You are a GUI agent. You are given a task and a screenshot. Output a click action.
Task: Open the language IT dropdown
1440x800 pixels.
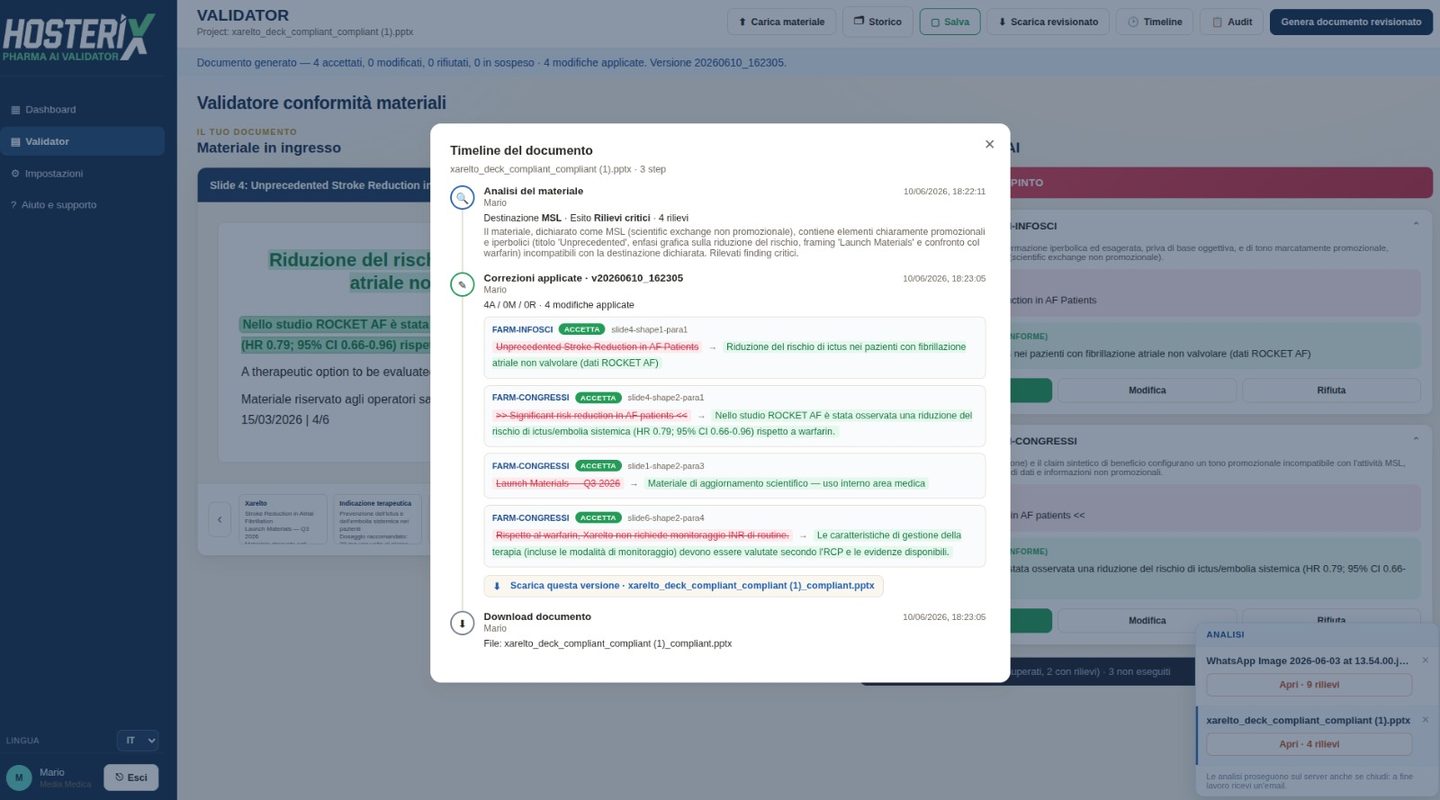click(x=138, y=741)
